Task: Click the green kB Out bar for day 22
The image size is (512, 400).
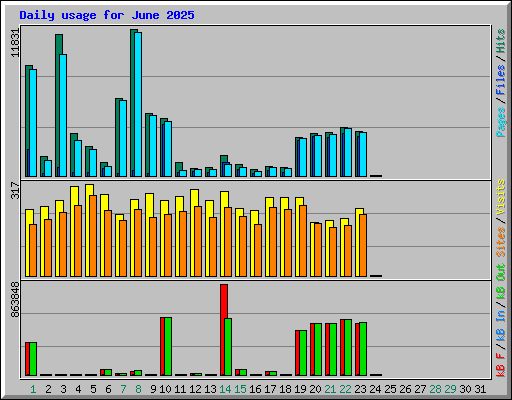Action: pyautogui.click(x=348, y=347)
